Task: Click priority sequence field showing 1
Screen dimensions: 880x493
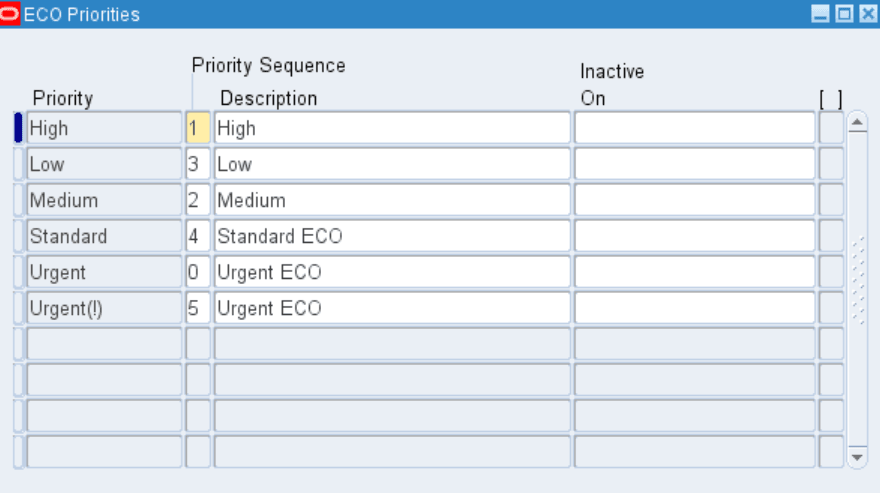Action: click(198, 128)
